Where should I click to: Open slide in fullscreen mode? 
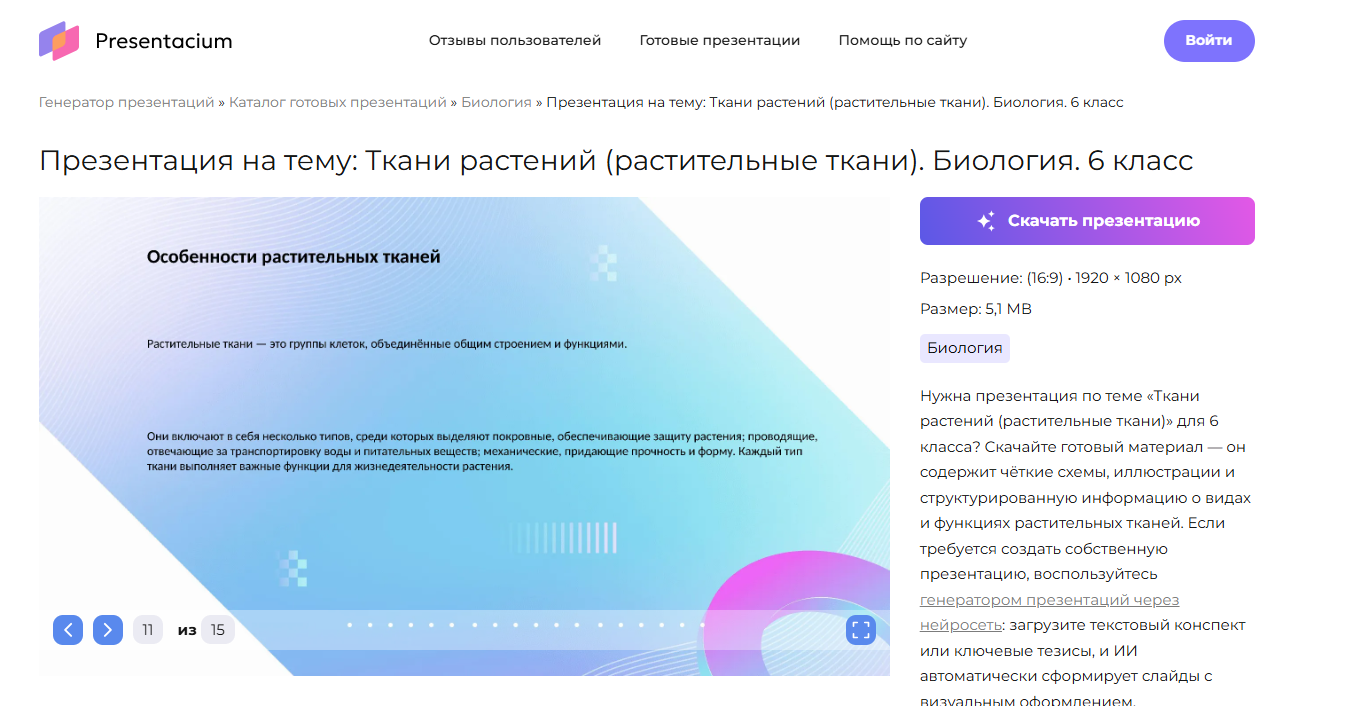point(860,630)
